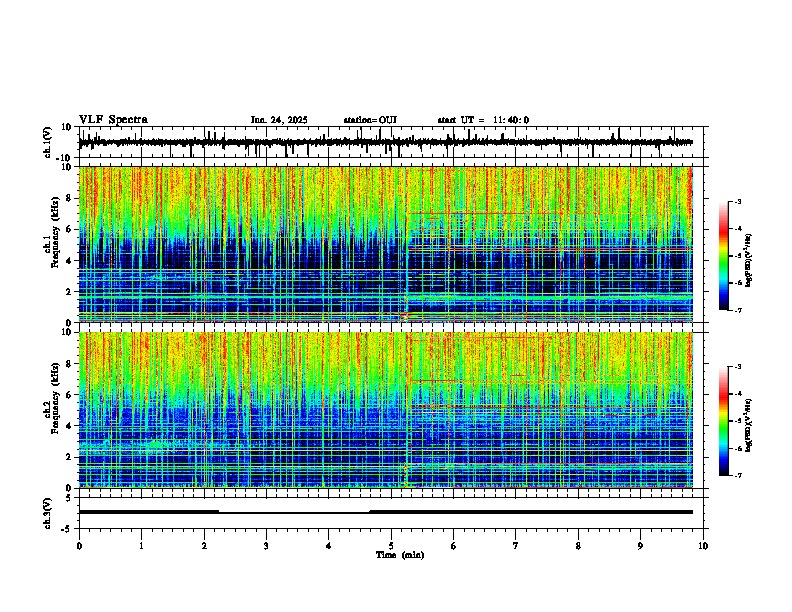The image size is (792, 612).
Task: Click the log(PSD) label of upper colorbar
Action: [749, 261]
